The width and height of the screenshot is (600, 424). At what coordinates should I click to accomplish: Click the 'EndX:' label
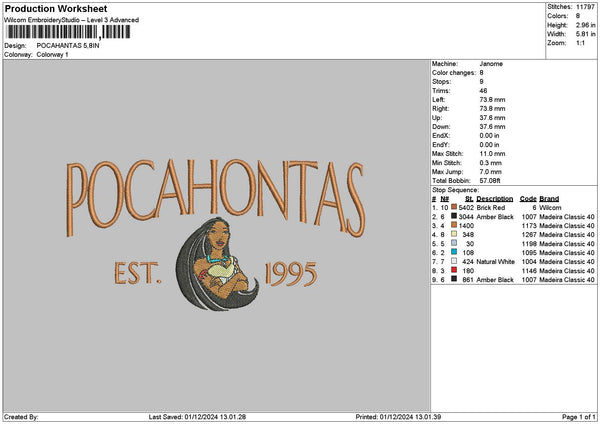point(440,135)
